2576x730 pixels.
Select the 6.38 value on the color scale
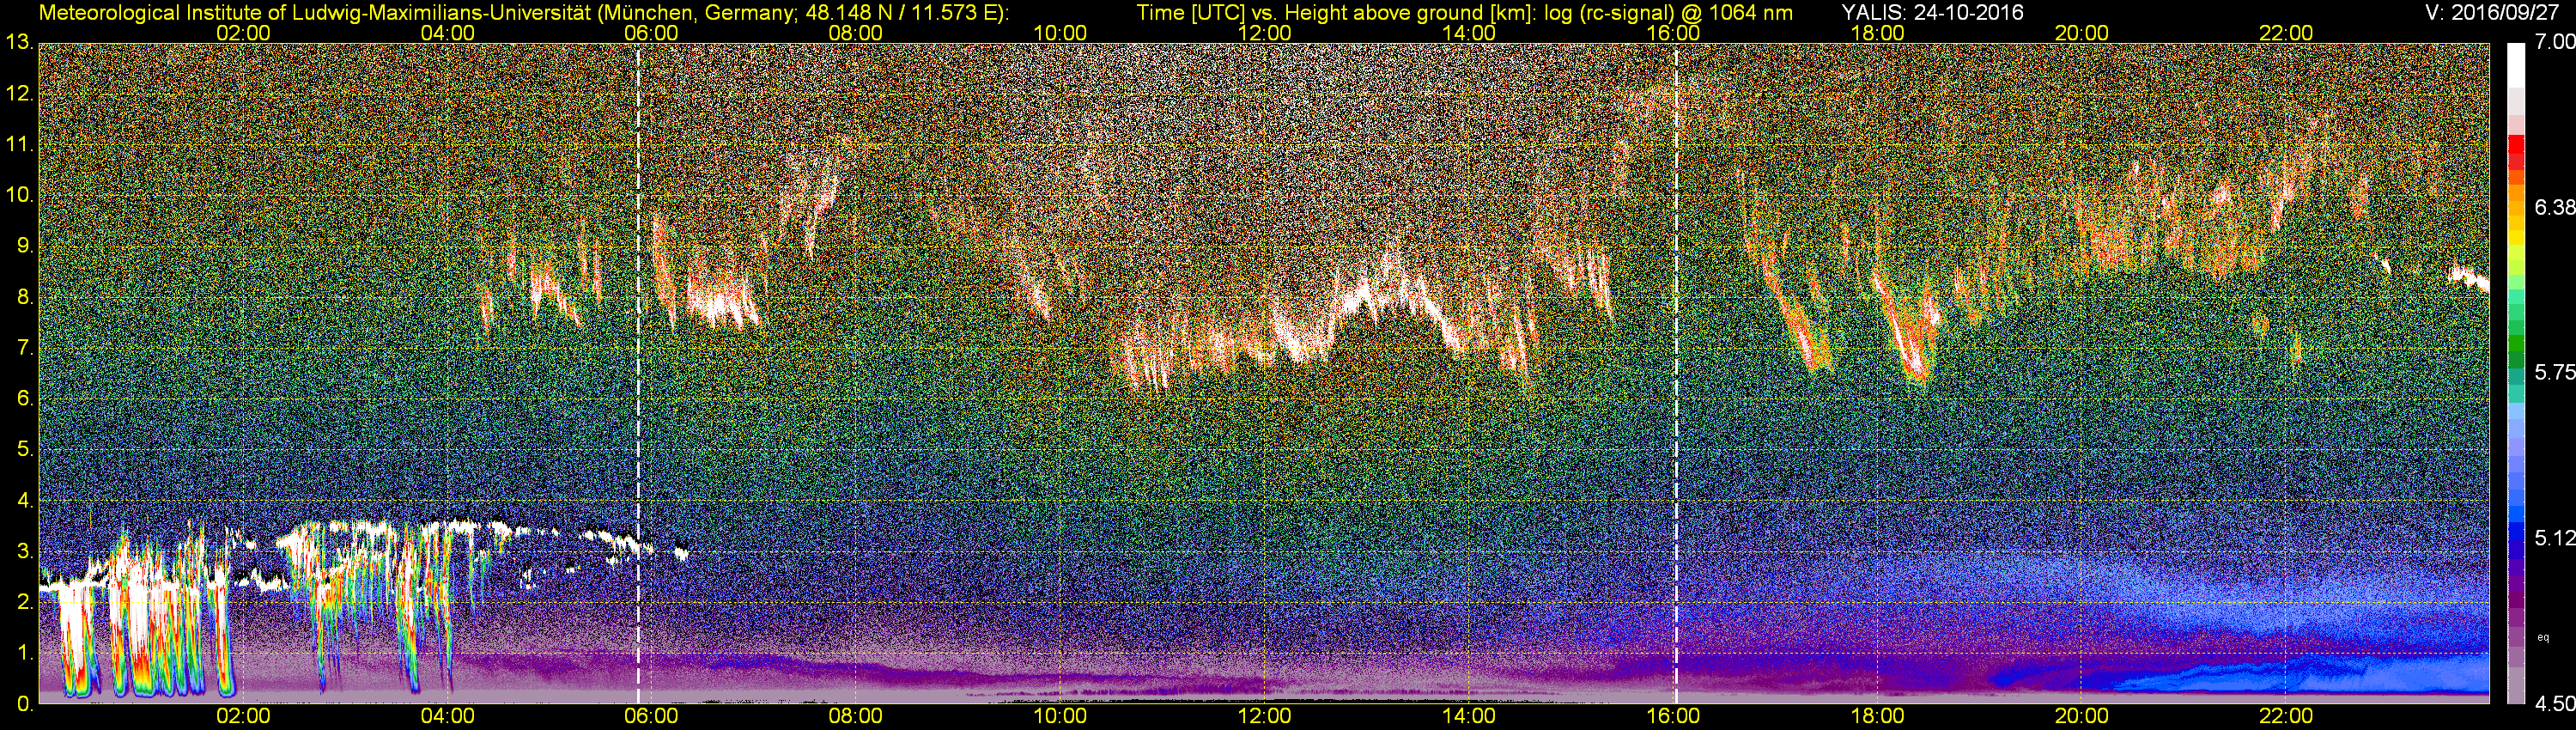[x=2554, y=208]
